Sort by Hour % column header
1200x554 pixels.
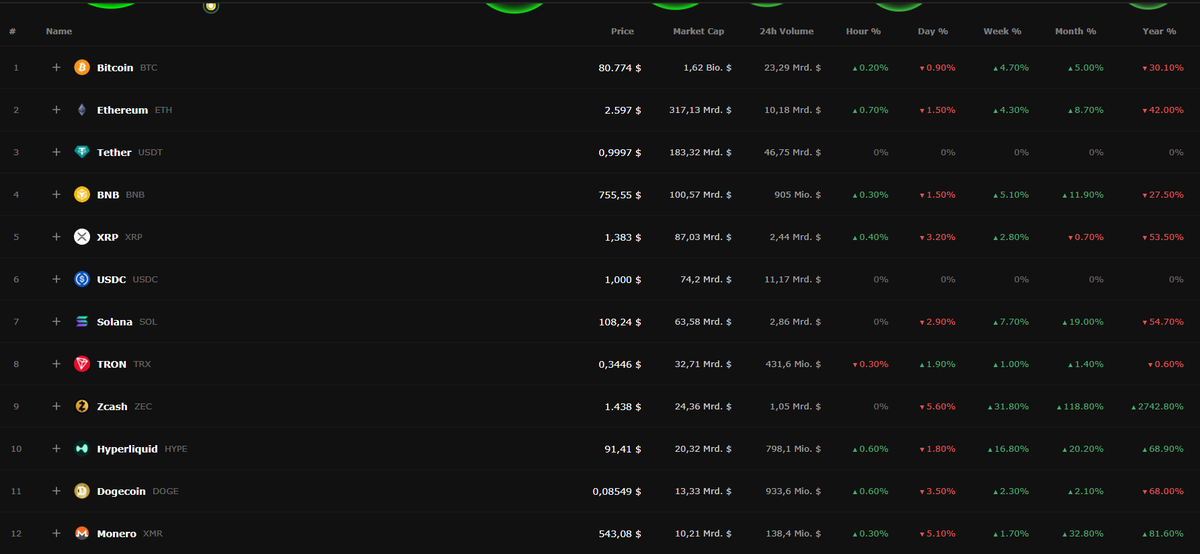pos(863,31)
